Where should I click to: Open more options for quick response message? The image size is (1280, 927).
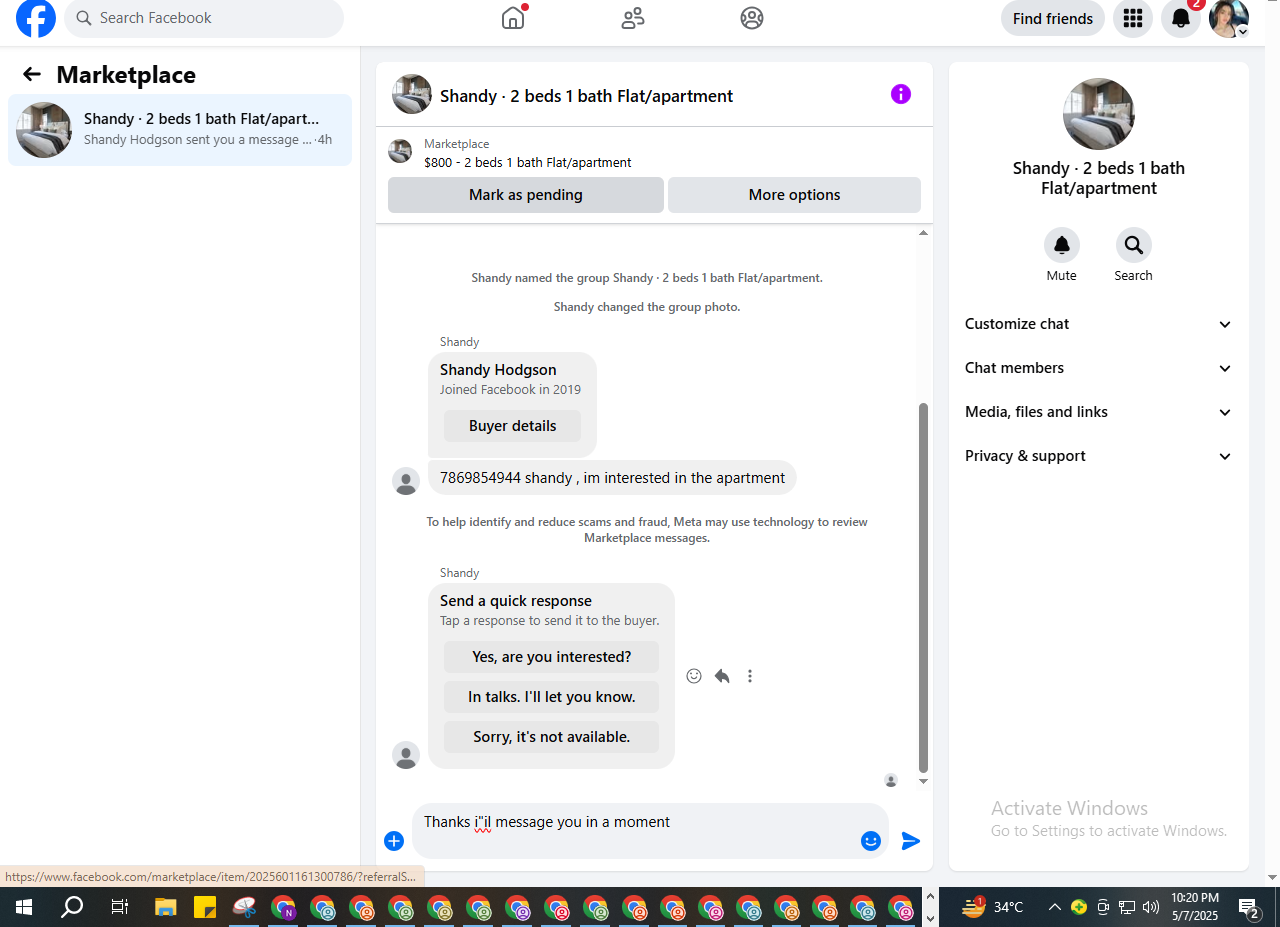point(750,676)
